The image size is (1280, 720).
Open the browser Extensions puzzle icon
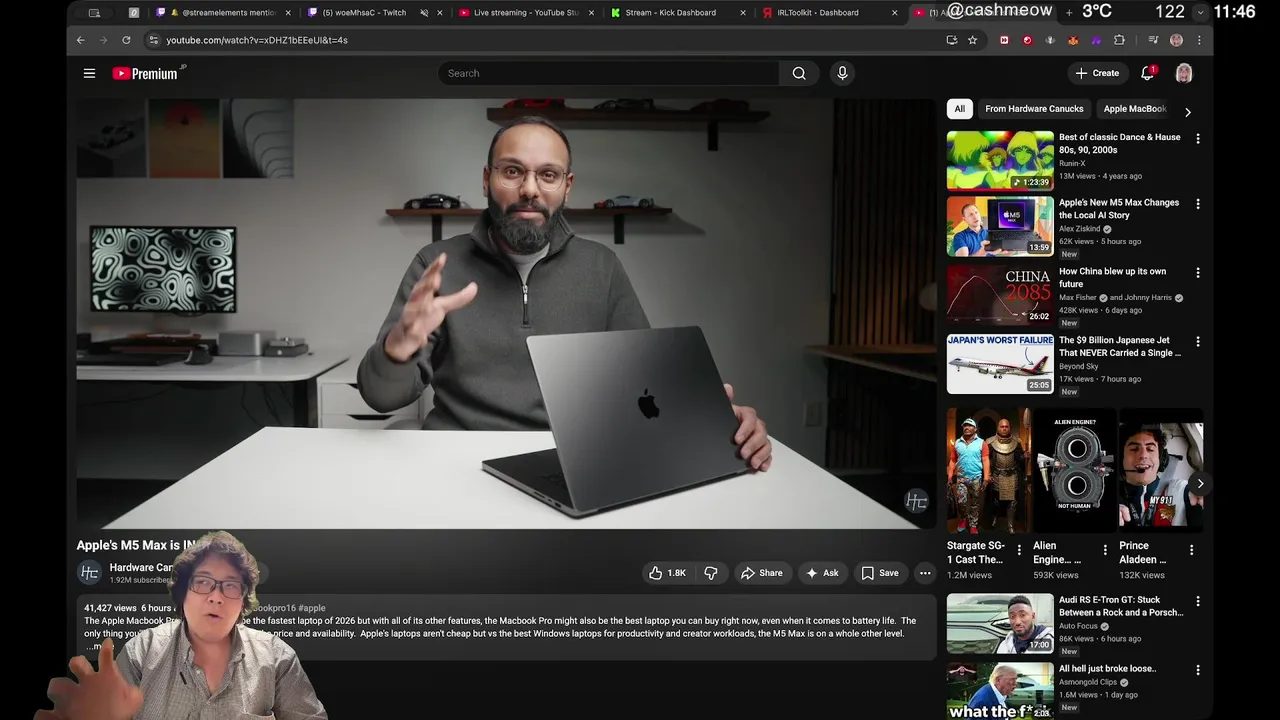[1119, 40]
